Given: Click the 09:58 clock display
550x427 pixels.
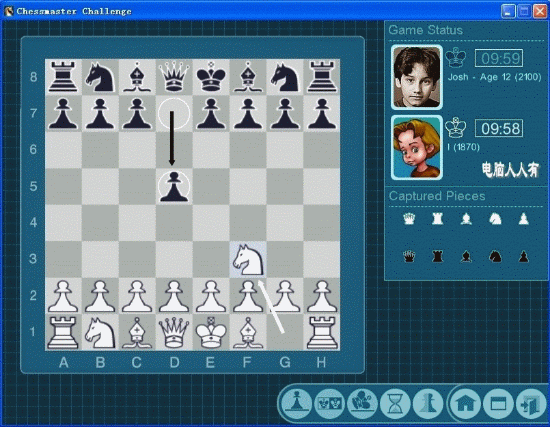Looking at the screenshot, I should point(499,128).
